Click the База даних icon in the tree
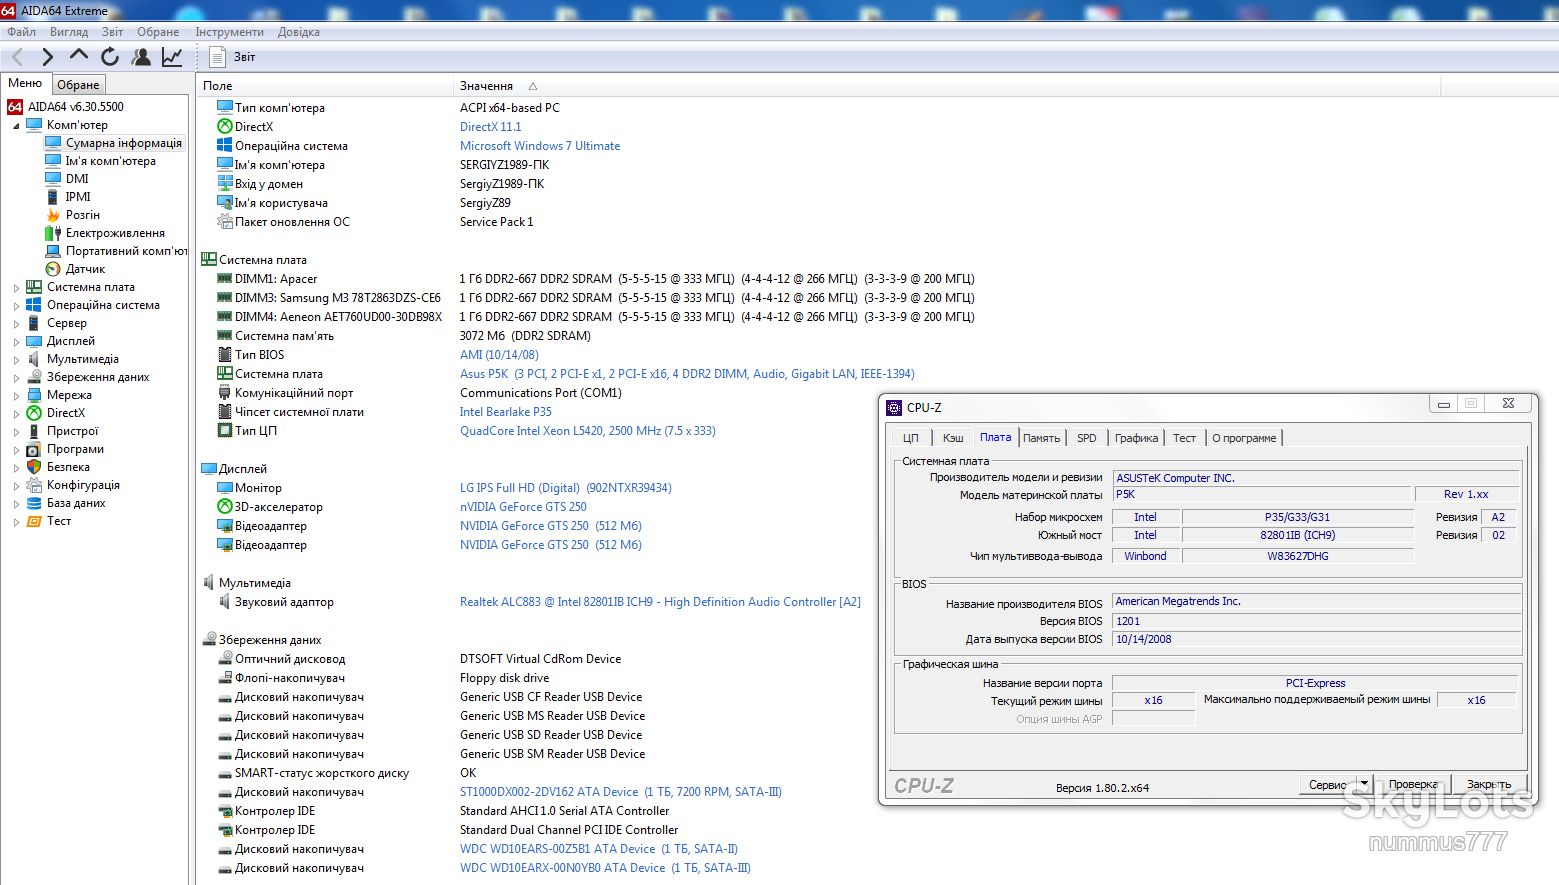Viewport: 1559px width, 885px height. point(34,503)
